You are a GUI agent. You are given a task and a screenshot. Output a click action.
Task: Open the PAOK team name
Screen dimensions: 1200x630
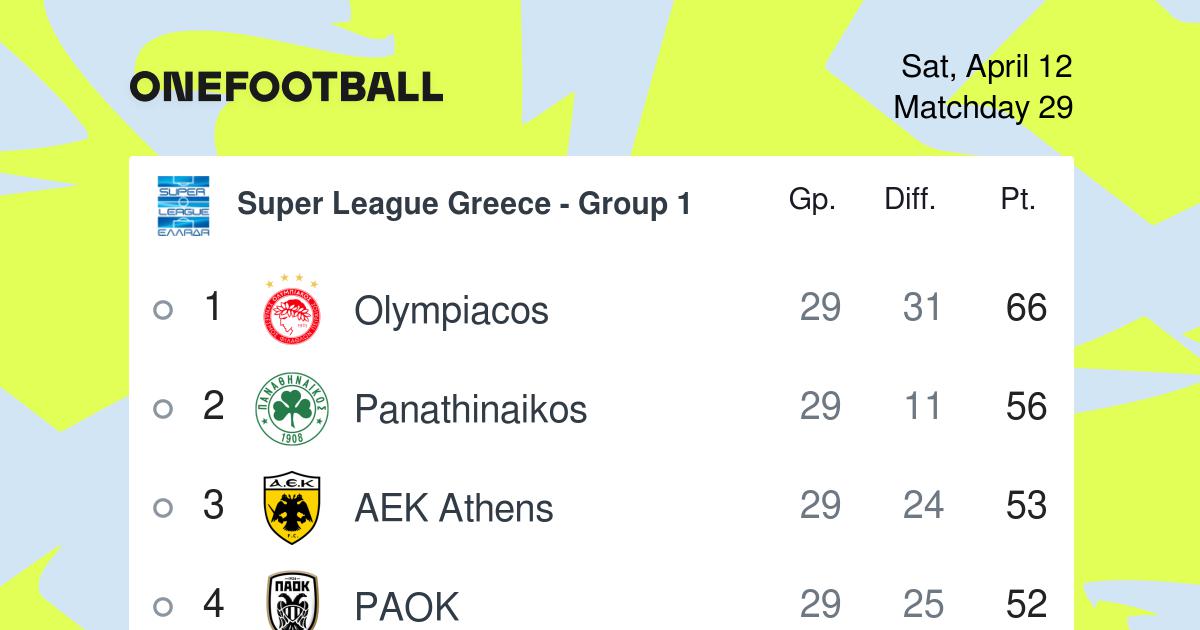[406, 607]
